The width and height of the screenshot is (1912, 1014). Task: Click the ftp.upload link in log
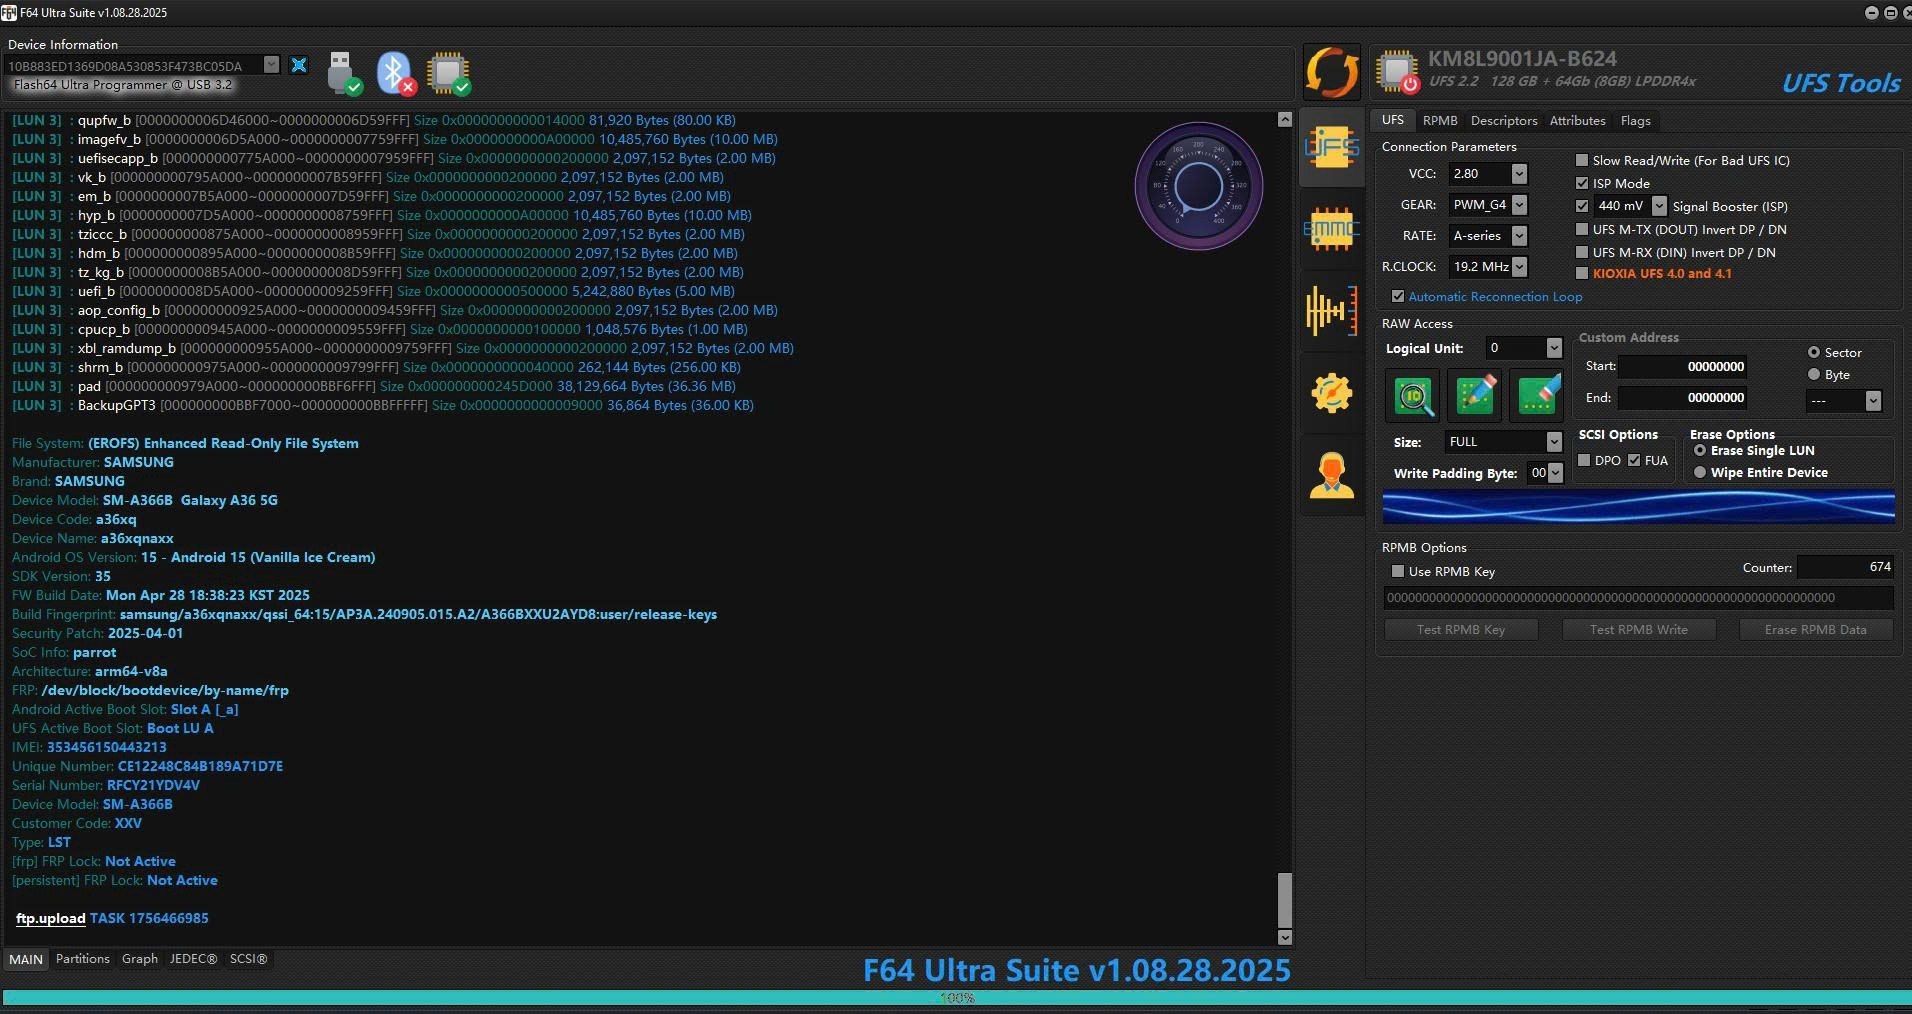(x=50, y=918)
